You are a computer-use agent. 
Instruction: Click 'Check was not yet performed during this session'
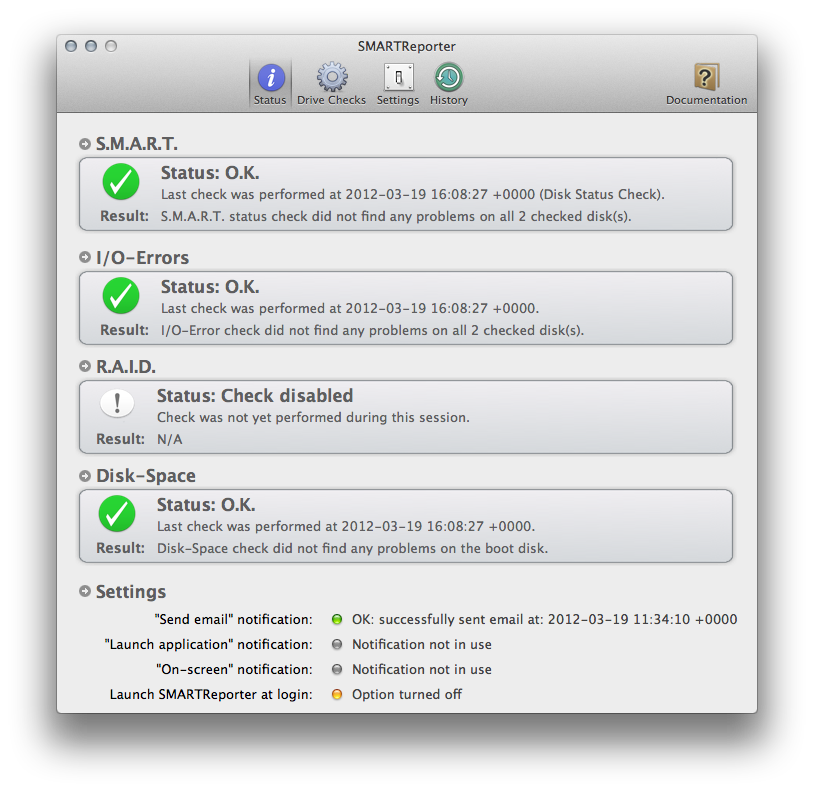313,418
